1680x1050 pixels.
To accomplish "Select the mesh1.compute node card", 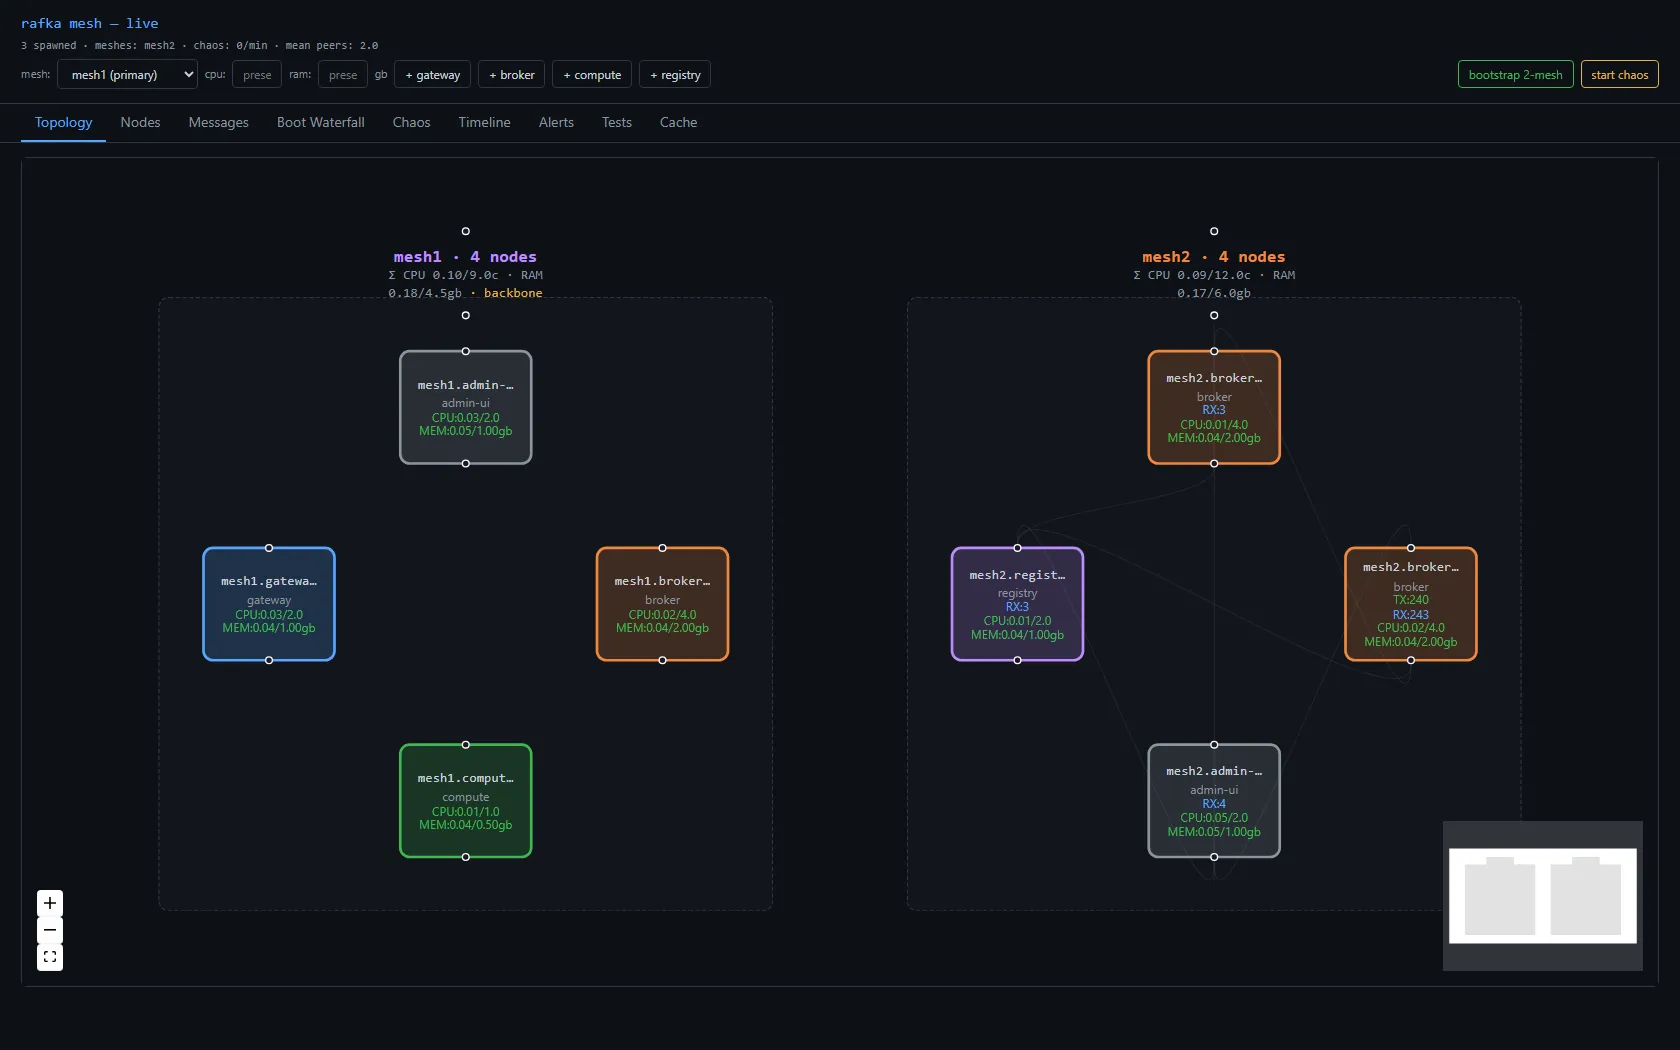I will (x=465, y=800).
